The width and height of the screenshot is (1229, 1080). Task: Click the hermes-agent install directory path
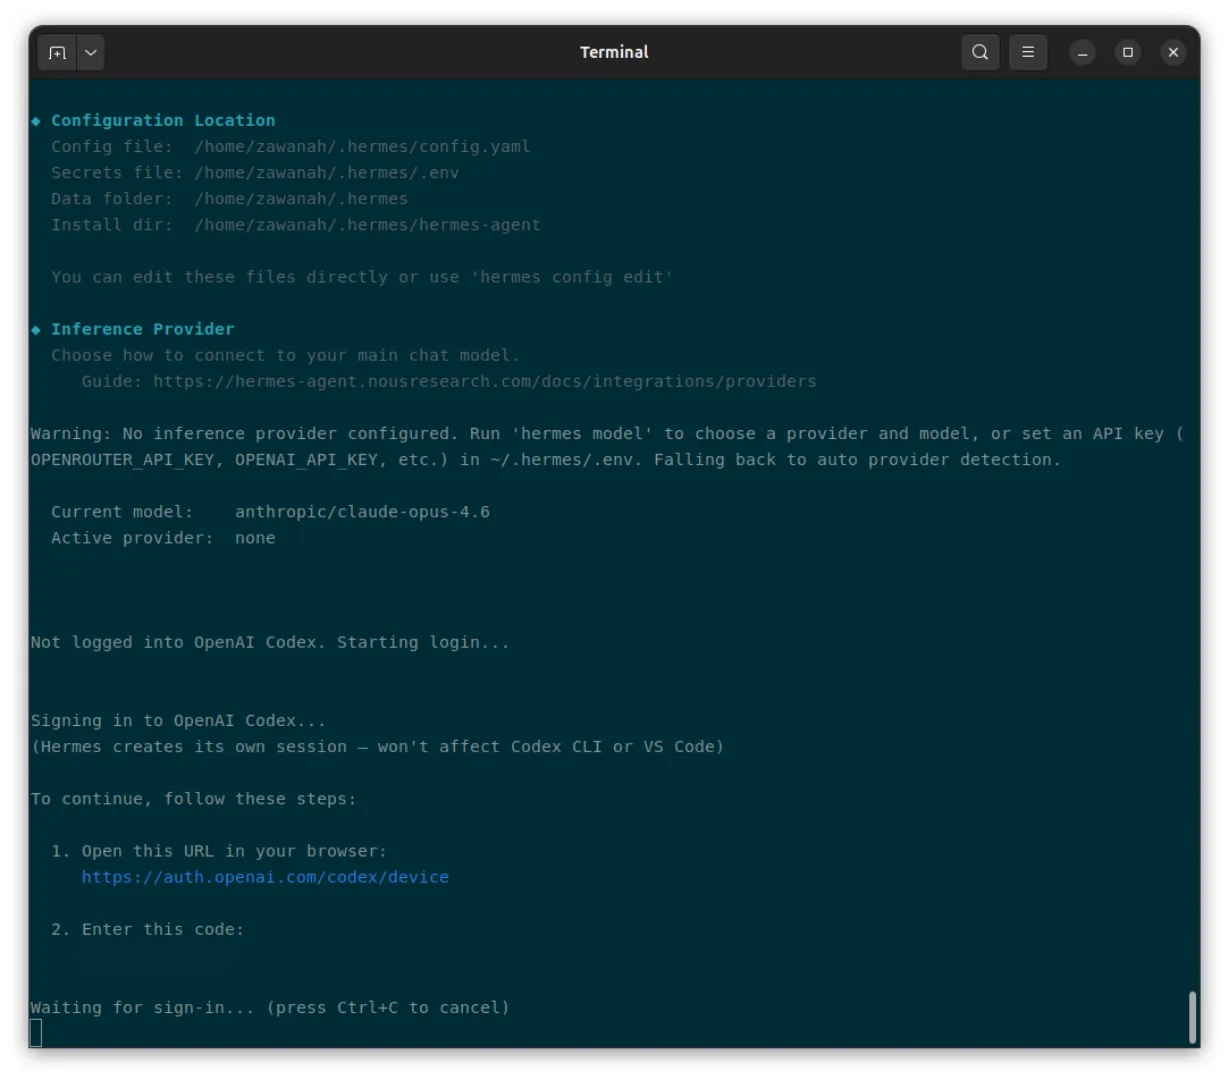click(367, 225)
